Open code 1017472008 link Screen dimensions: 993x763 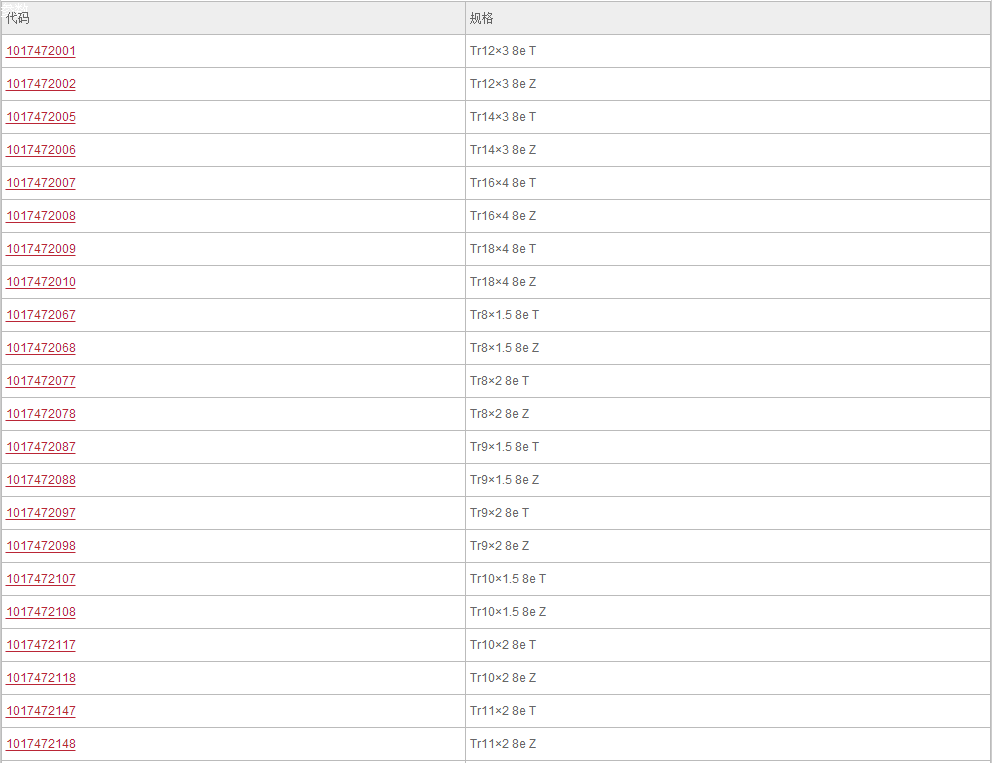(41, 216)
